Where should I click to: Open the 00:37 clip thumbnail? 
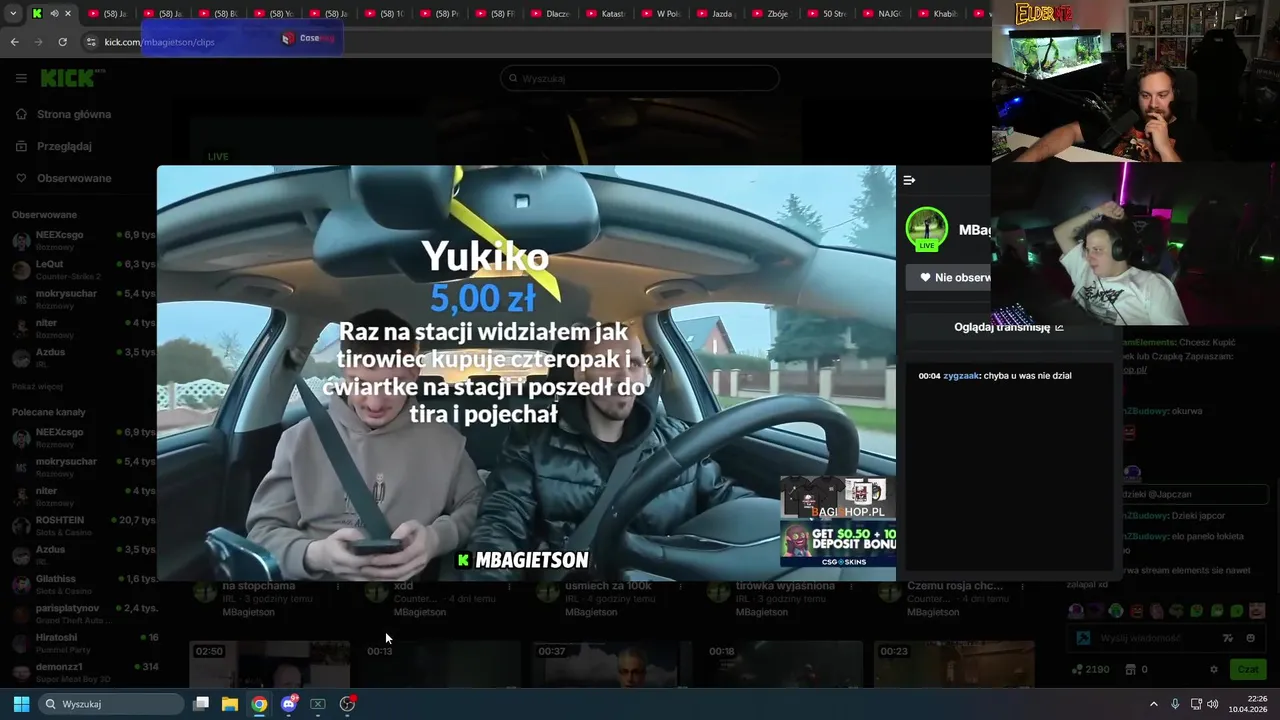point(612,665)
